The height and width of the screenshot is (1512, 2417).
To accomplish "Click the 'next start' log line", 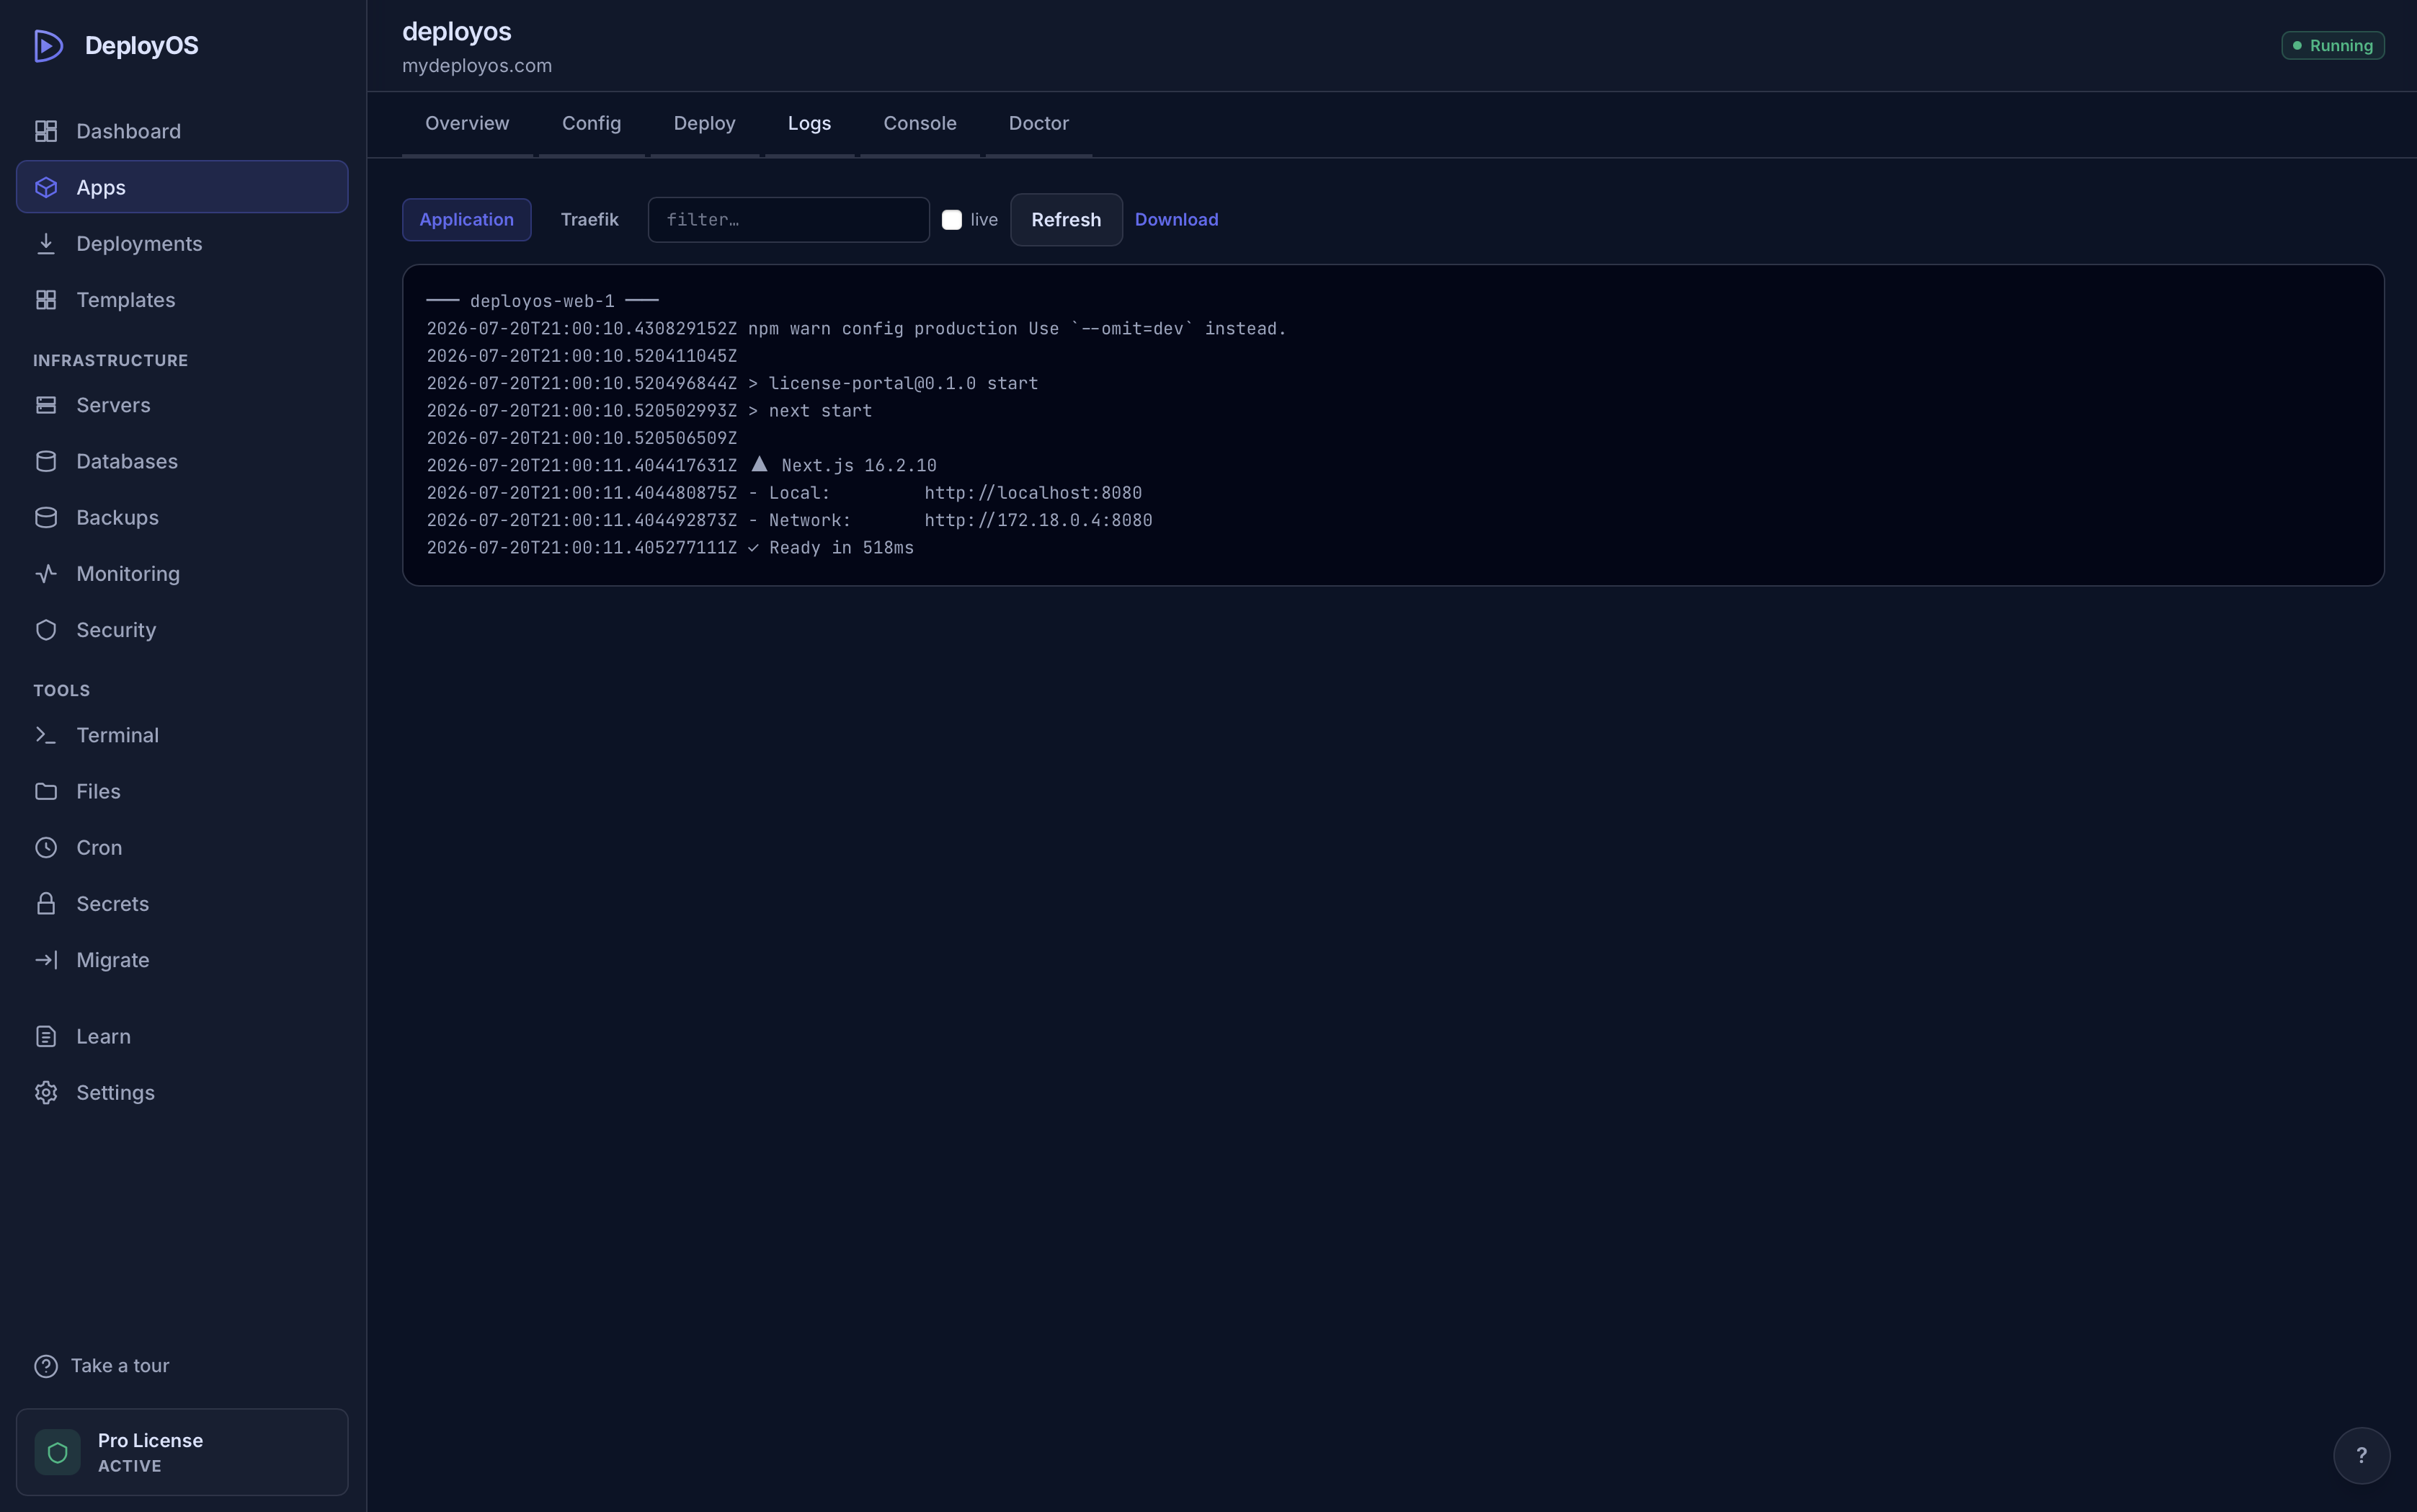I will pyautogui.click(x=649, y=411).
